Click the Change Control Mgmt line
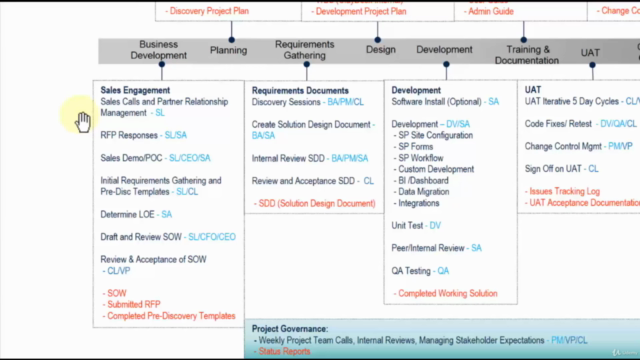Viewport: 640px width, 360px height. [579, 146]
